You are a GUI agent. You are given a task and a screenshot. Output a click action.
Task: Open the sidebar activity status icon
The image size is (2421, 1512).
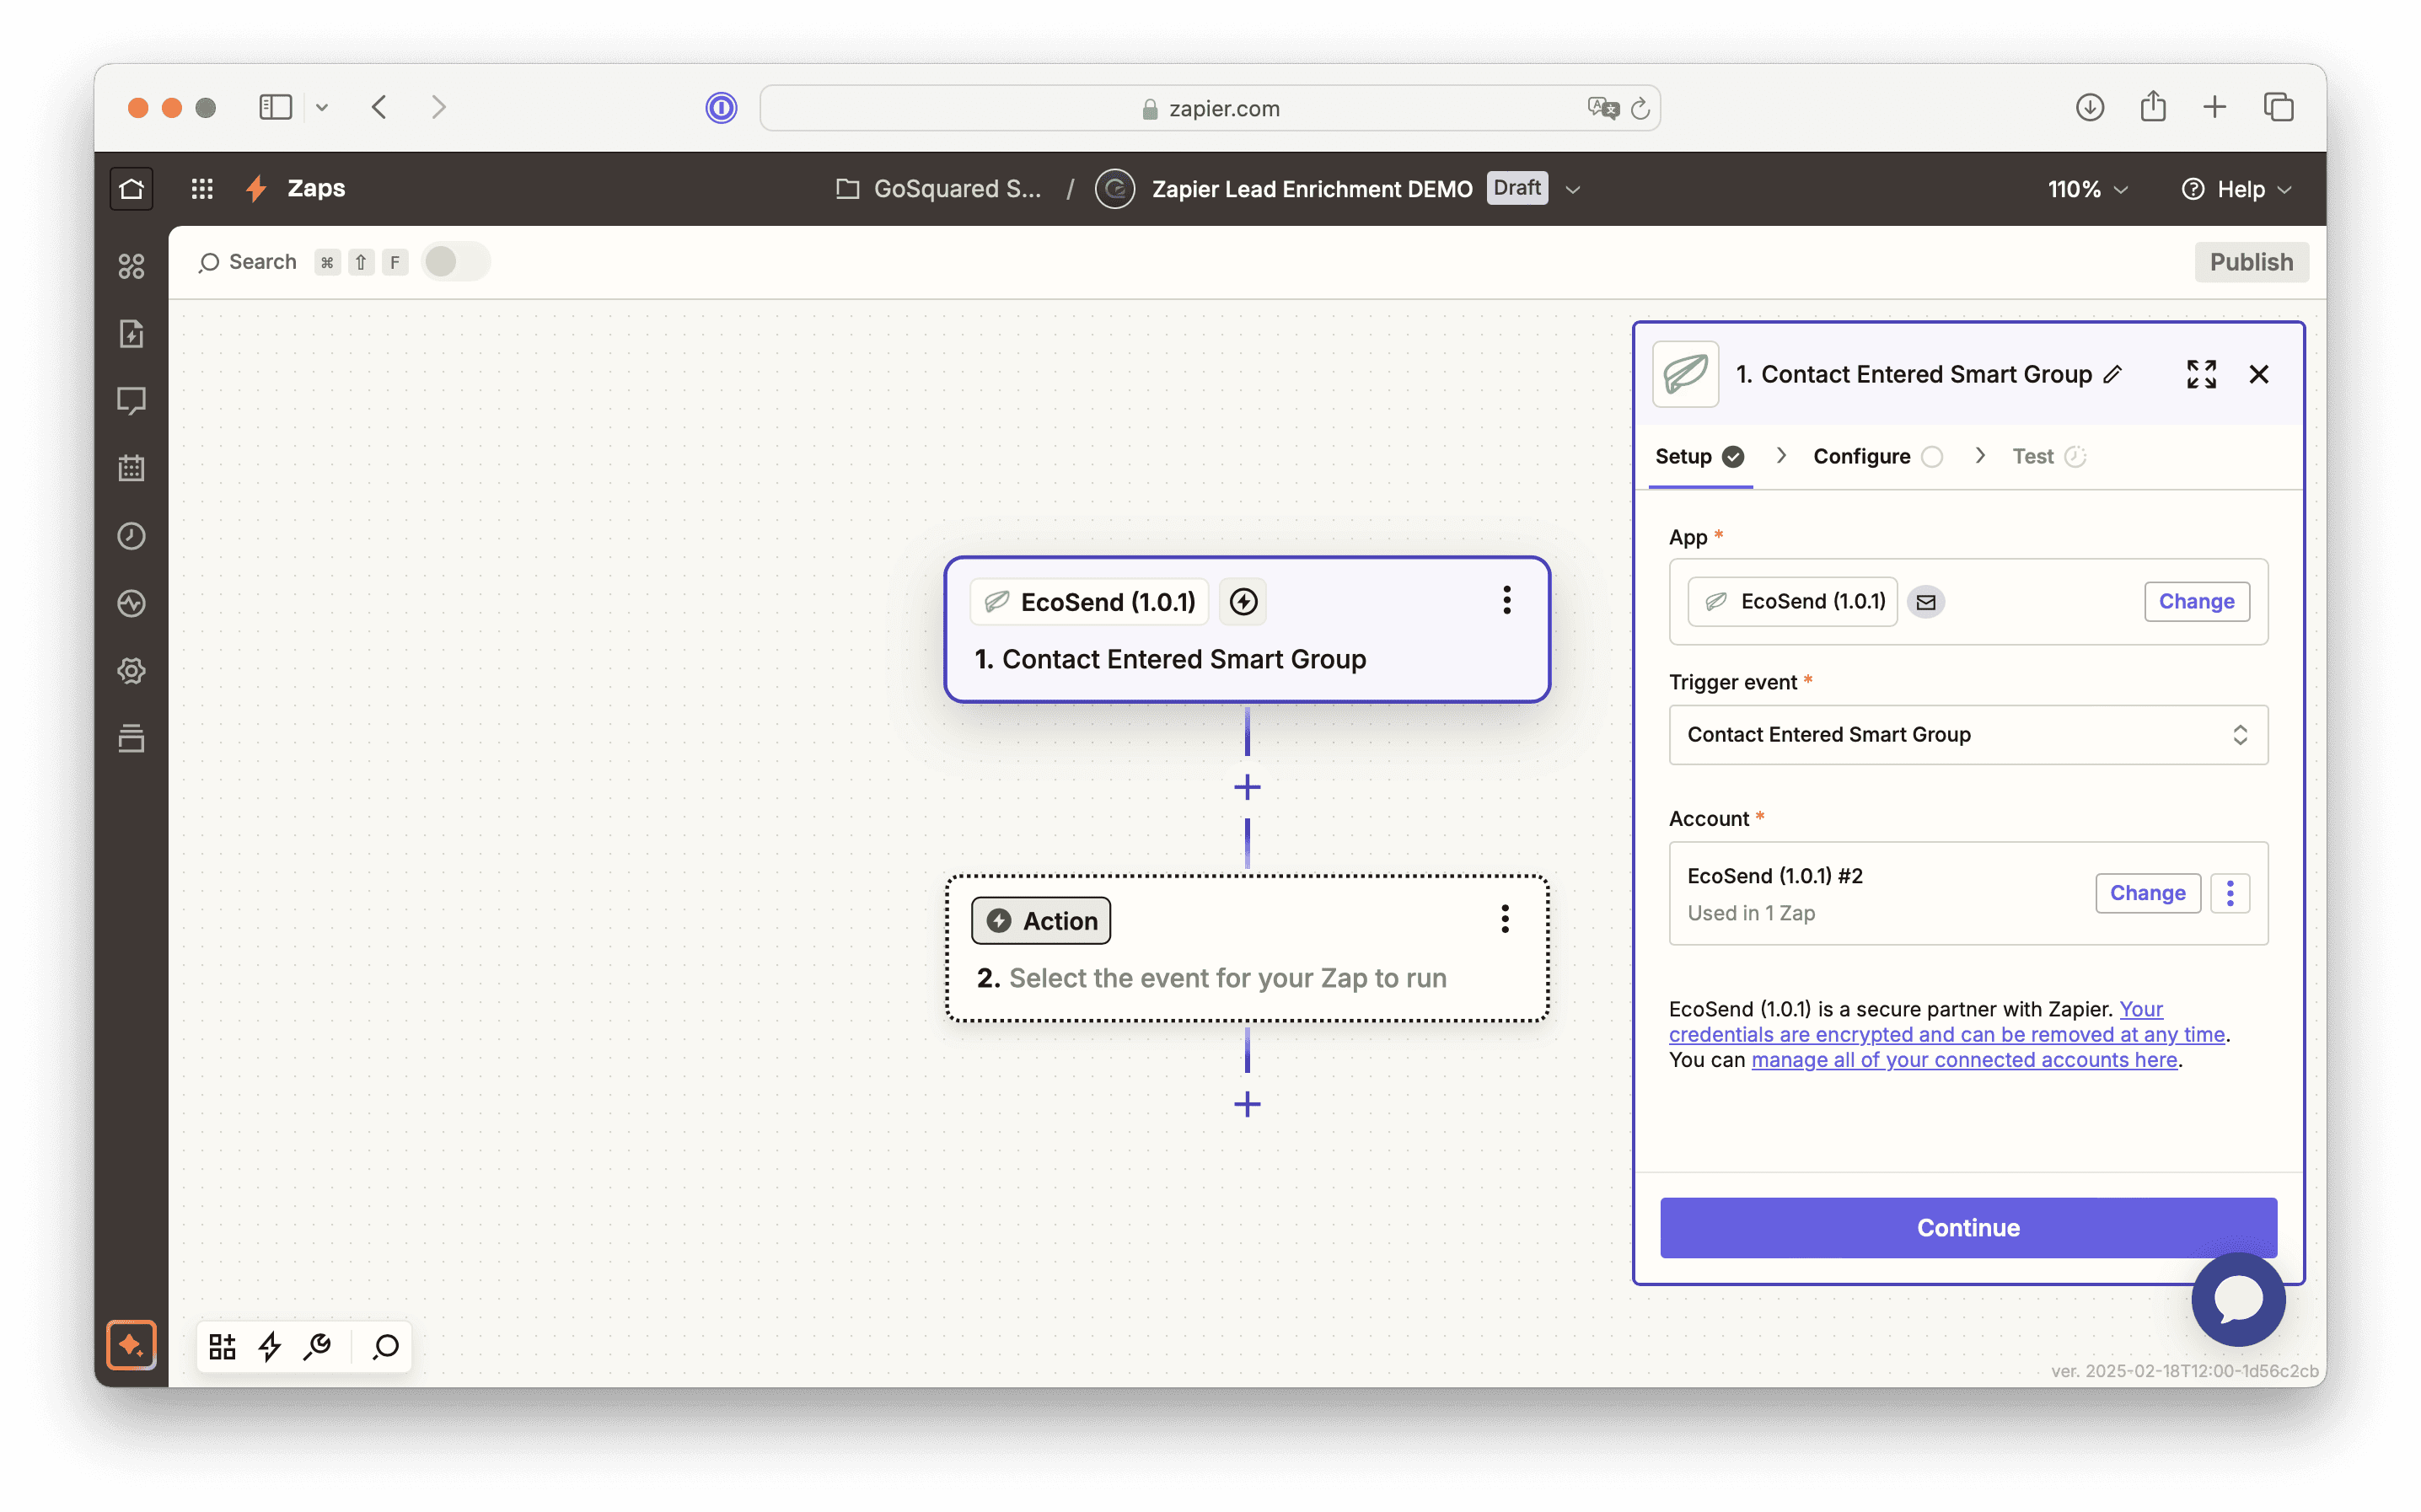pyautogui.click(x=131, y=603)
